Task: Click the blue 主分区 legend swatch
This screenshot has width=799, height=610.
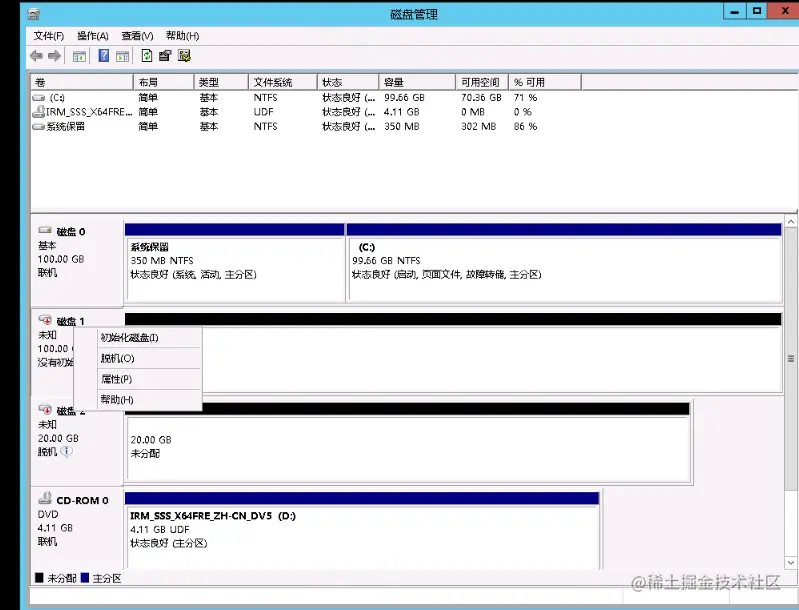Action: pos(85,578)
